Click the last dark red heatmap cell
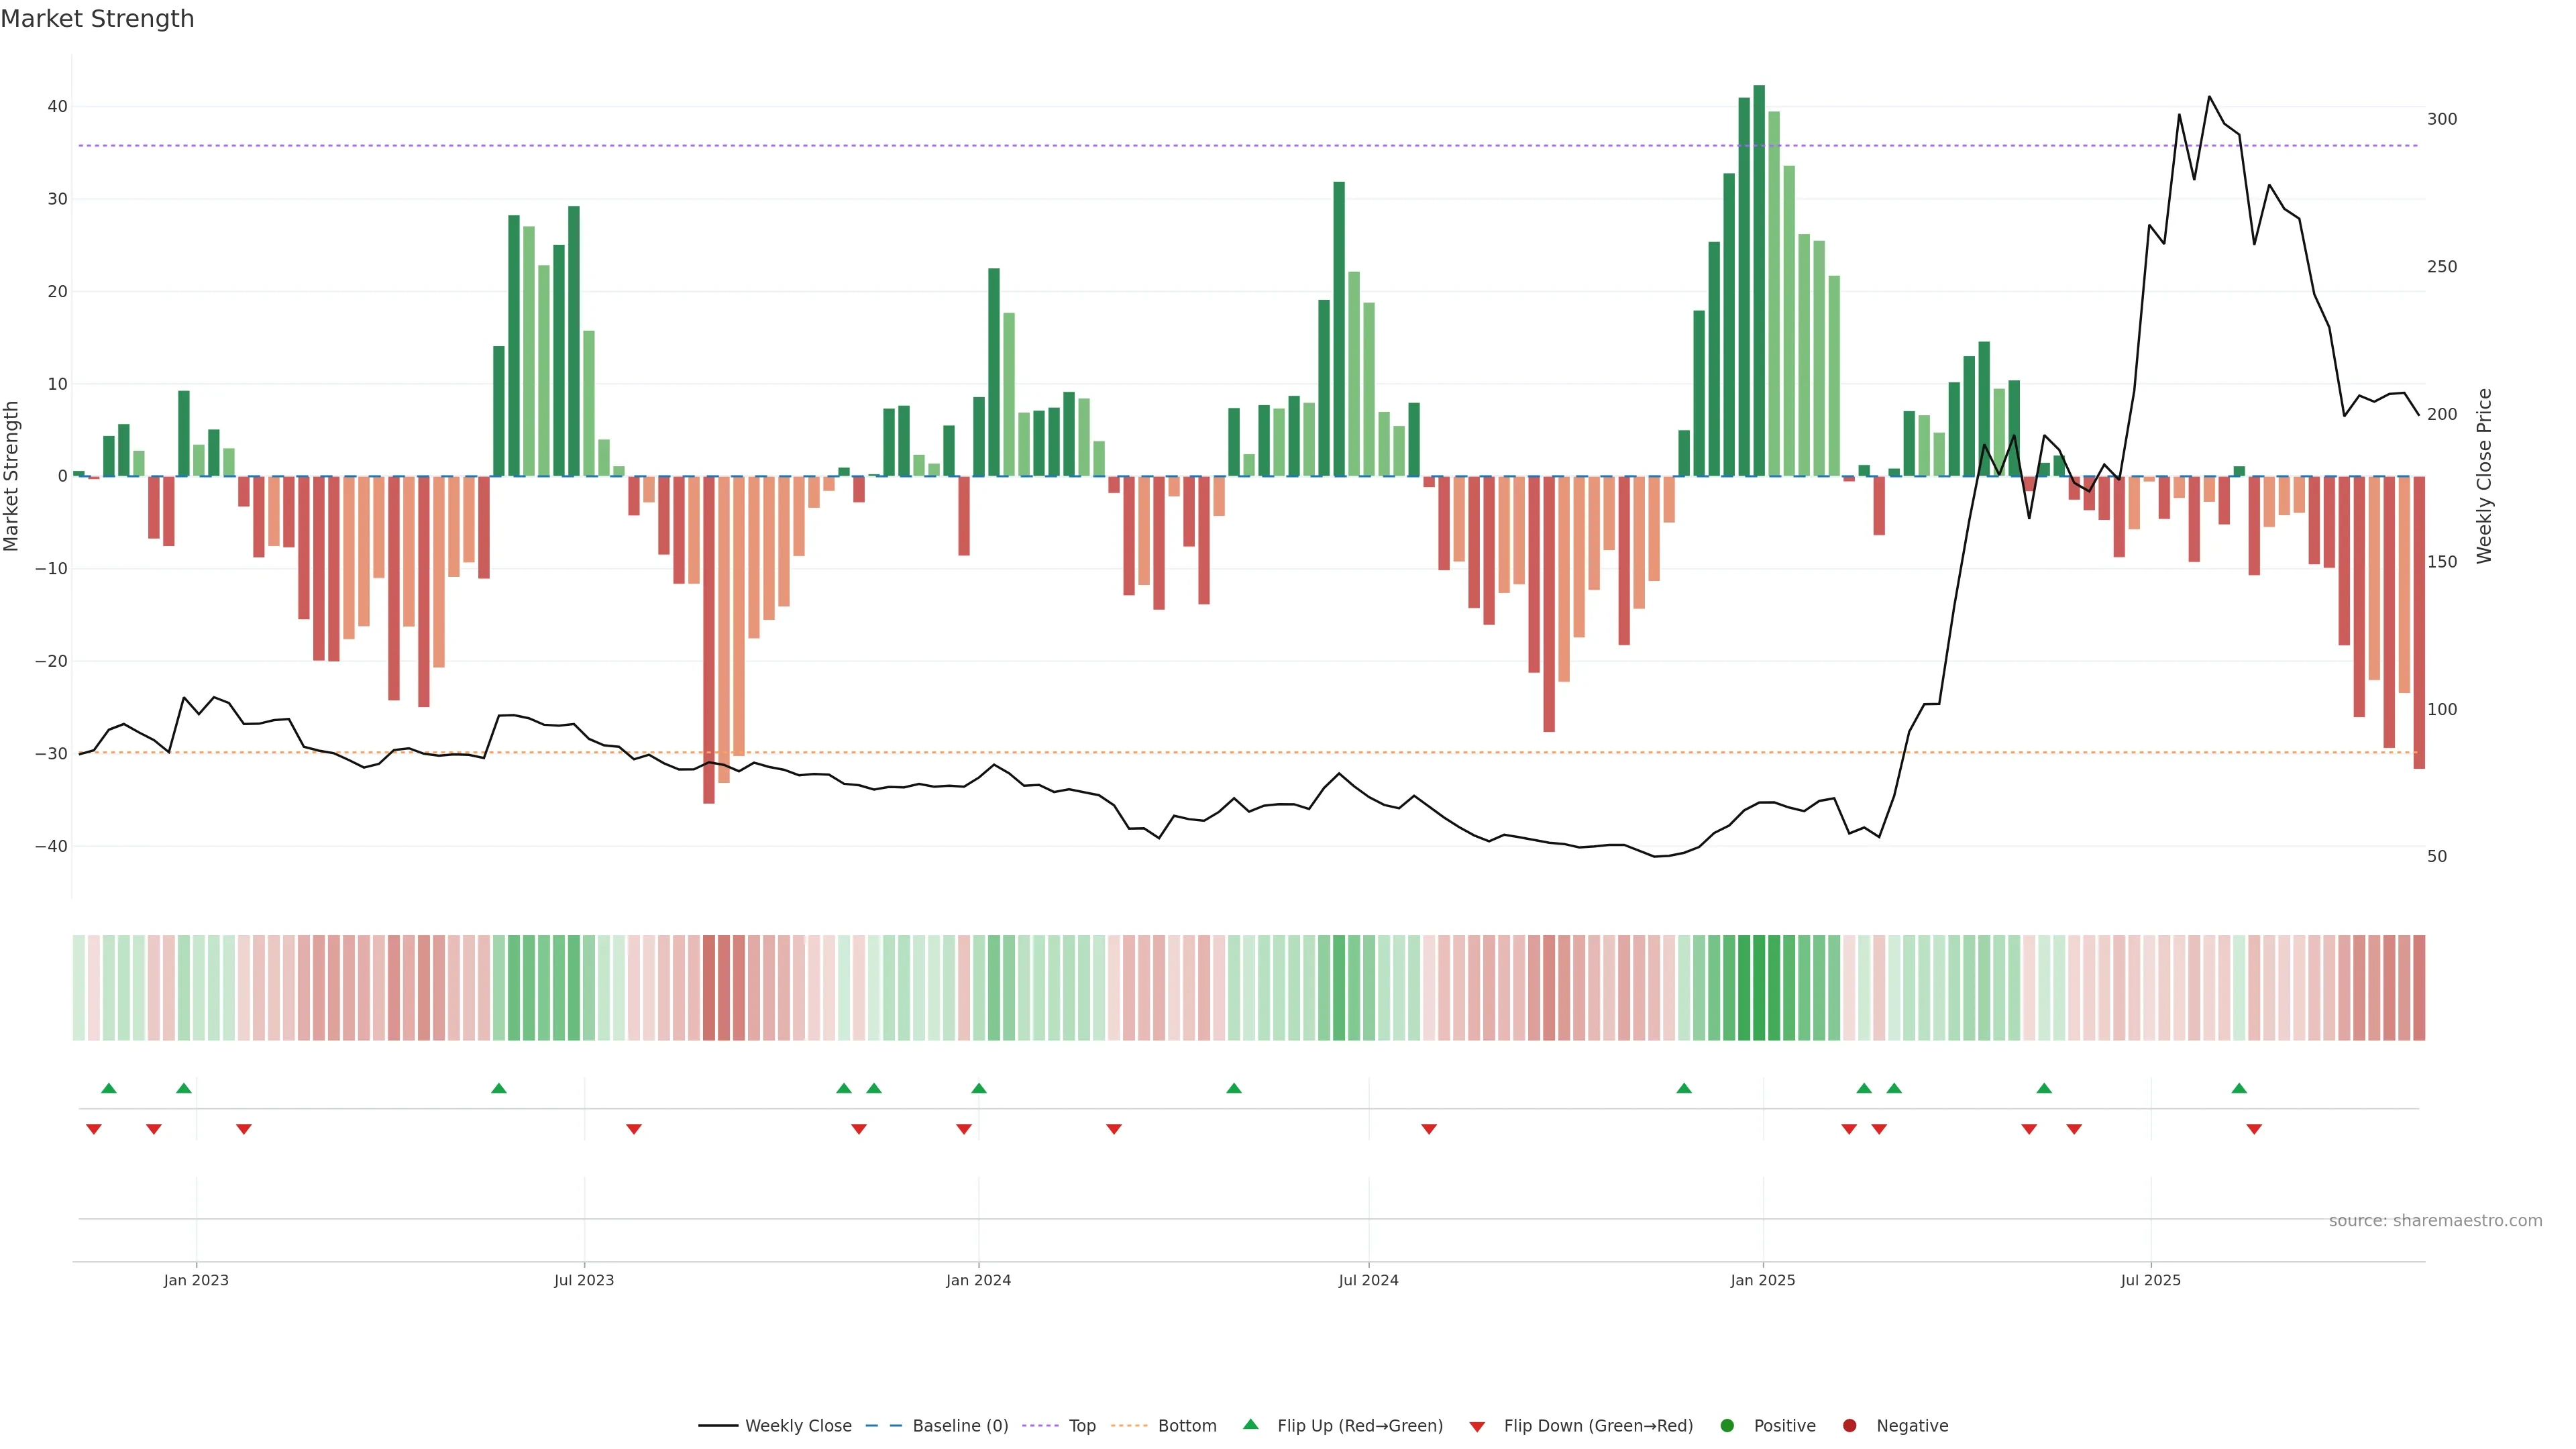 [x=2419, y=988]
